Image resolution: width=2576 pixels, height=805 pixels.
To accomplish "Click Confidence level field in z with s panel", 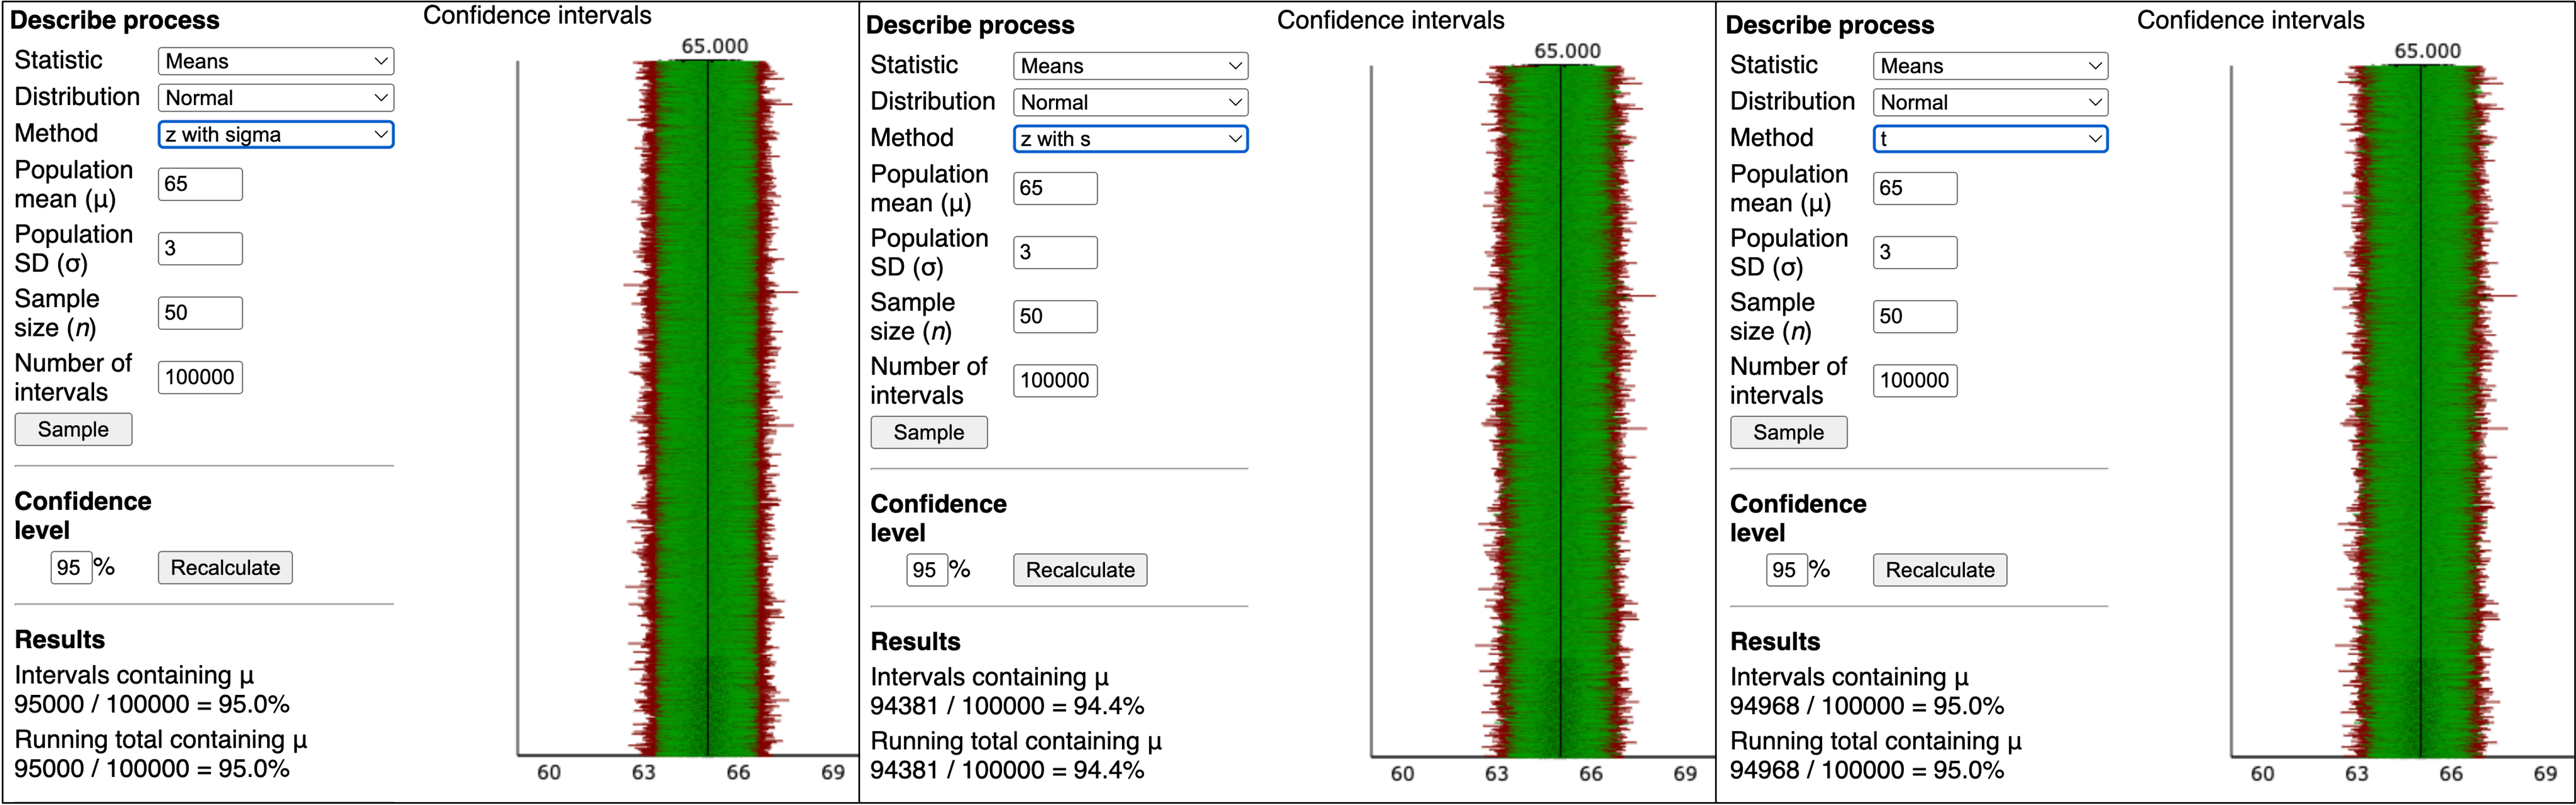I will [x=926, y=570].
